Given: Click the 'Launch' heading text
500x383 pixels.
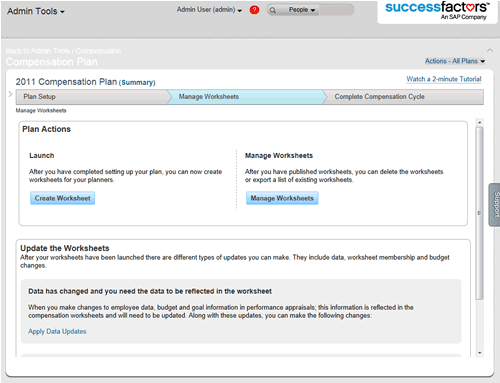Looking at the screenshot, I should click(42, 156).
